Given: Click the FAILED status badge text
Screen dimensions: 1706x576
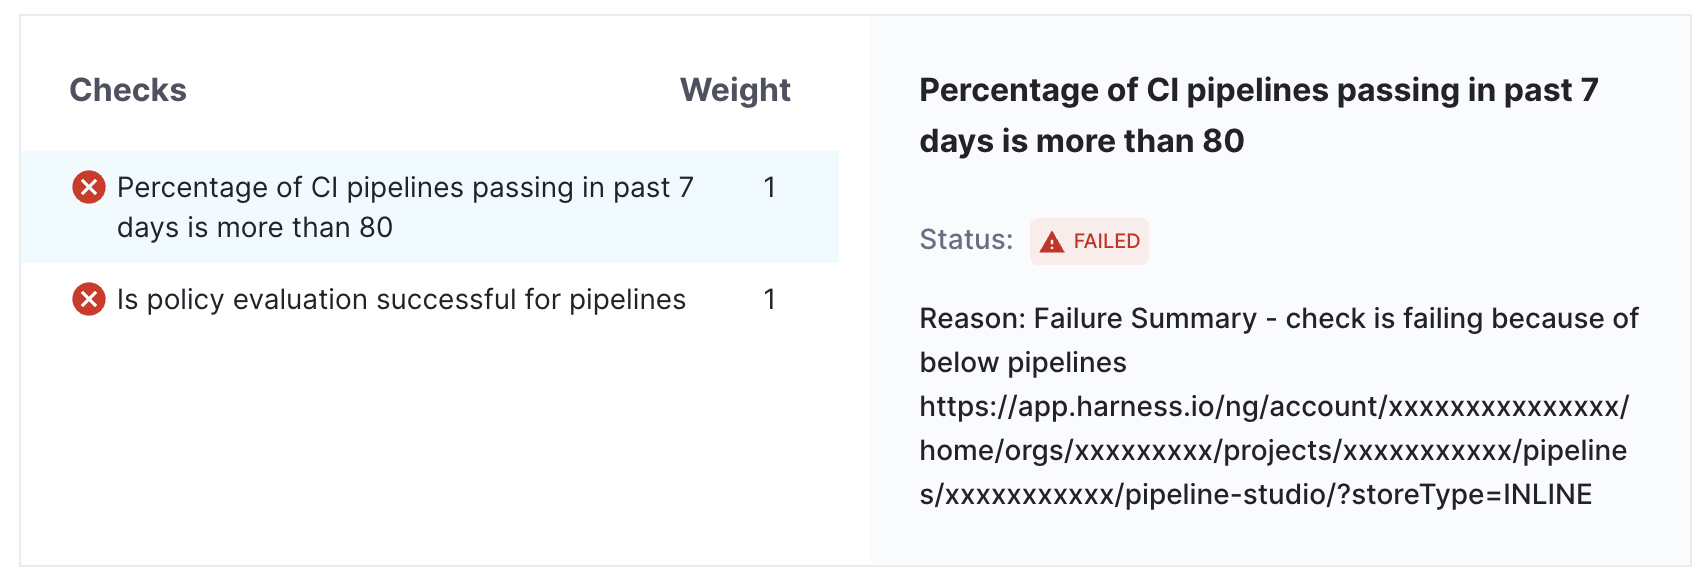Looking at the screenshot, I should [x=1106, y=241].
